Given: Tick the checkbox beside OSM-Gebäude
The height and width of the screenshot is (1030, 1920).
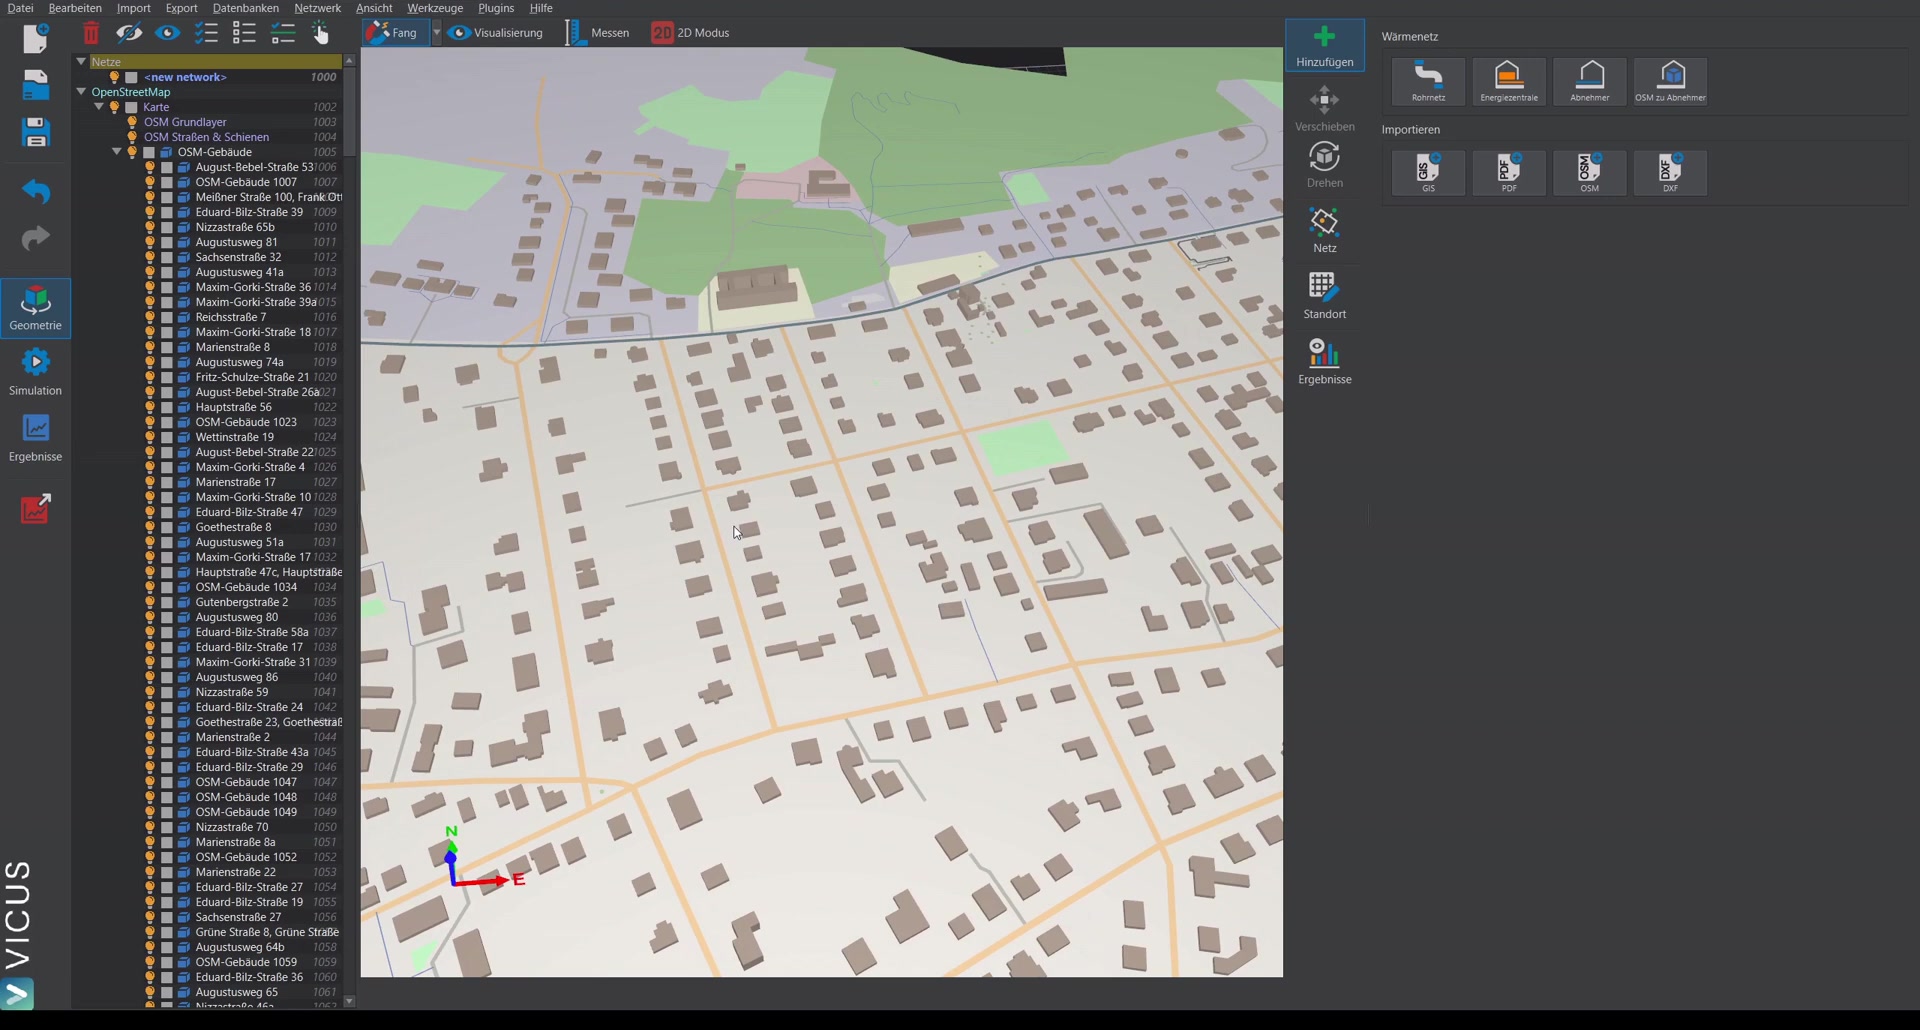Looking at the screenshot, I should click(149, 152).
